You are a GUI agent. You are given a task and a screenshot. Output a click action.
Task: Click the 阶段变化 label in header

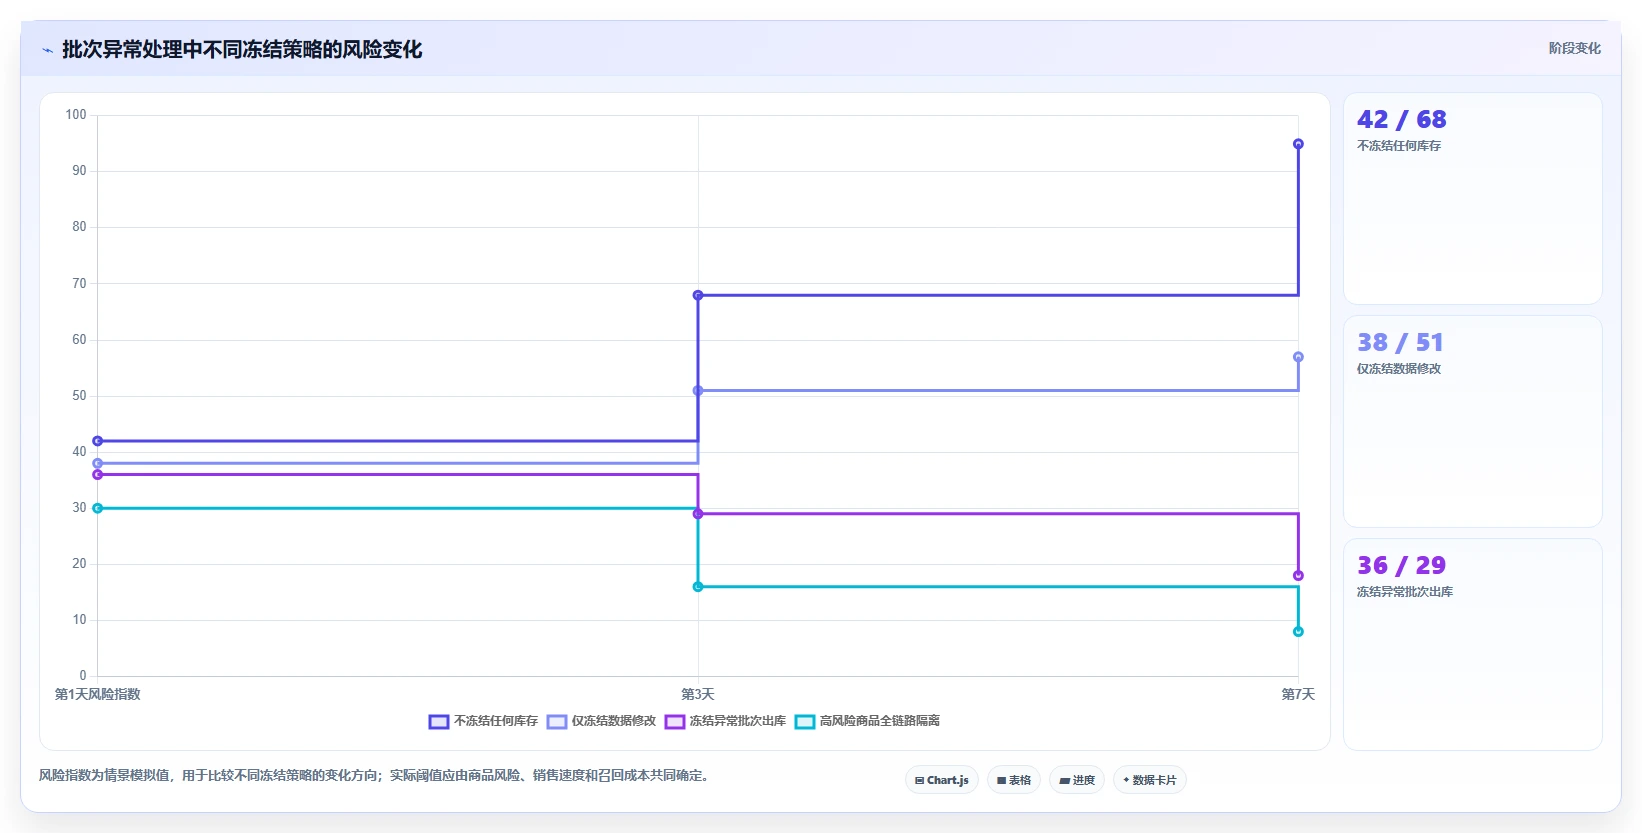(1574, 48)
